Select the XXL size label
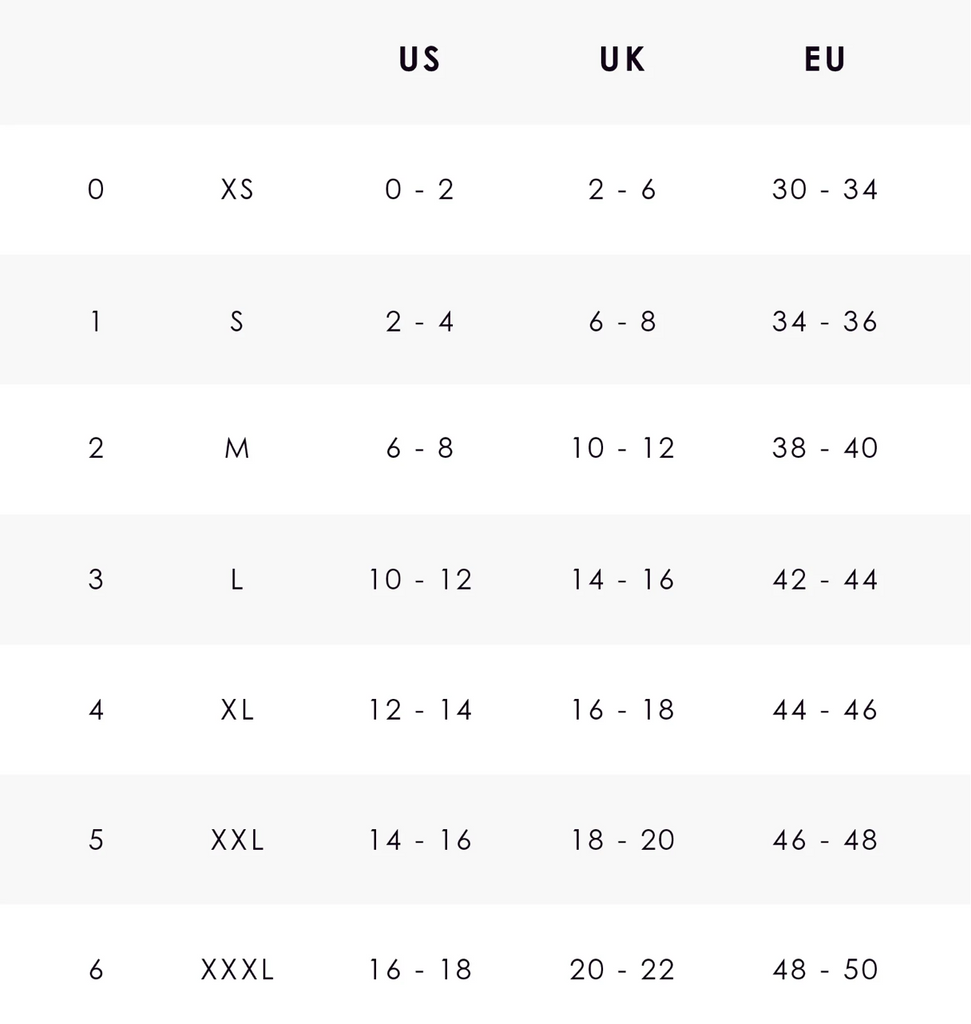971x1024 pixels. tap(237, 840)
